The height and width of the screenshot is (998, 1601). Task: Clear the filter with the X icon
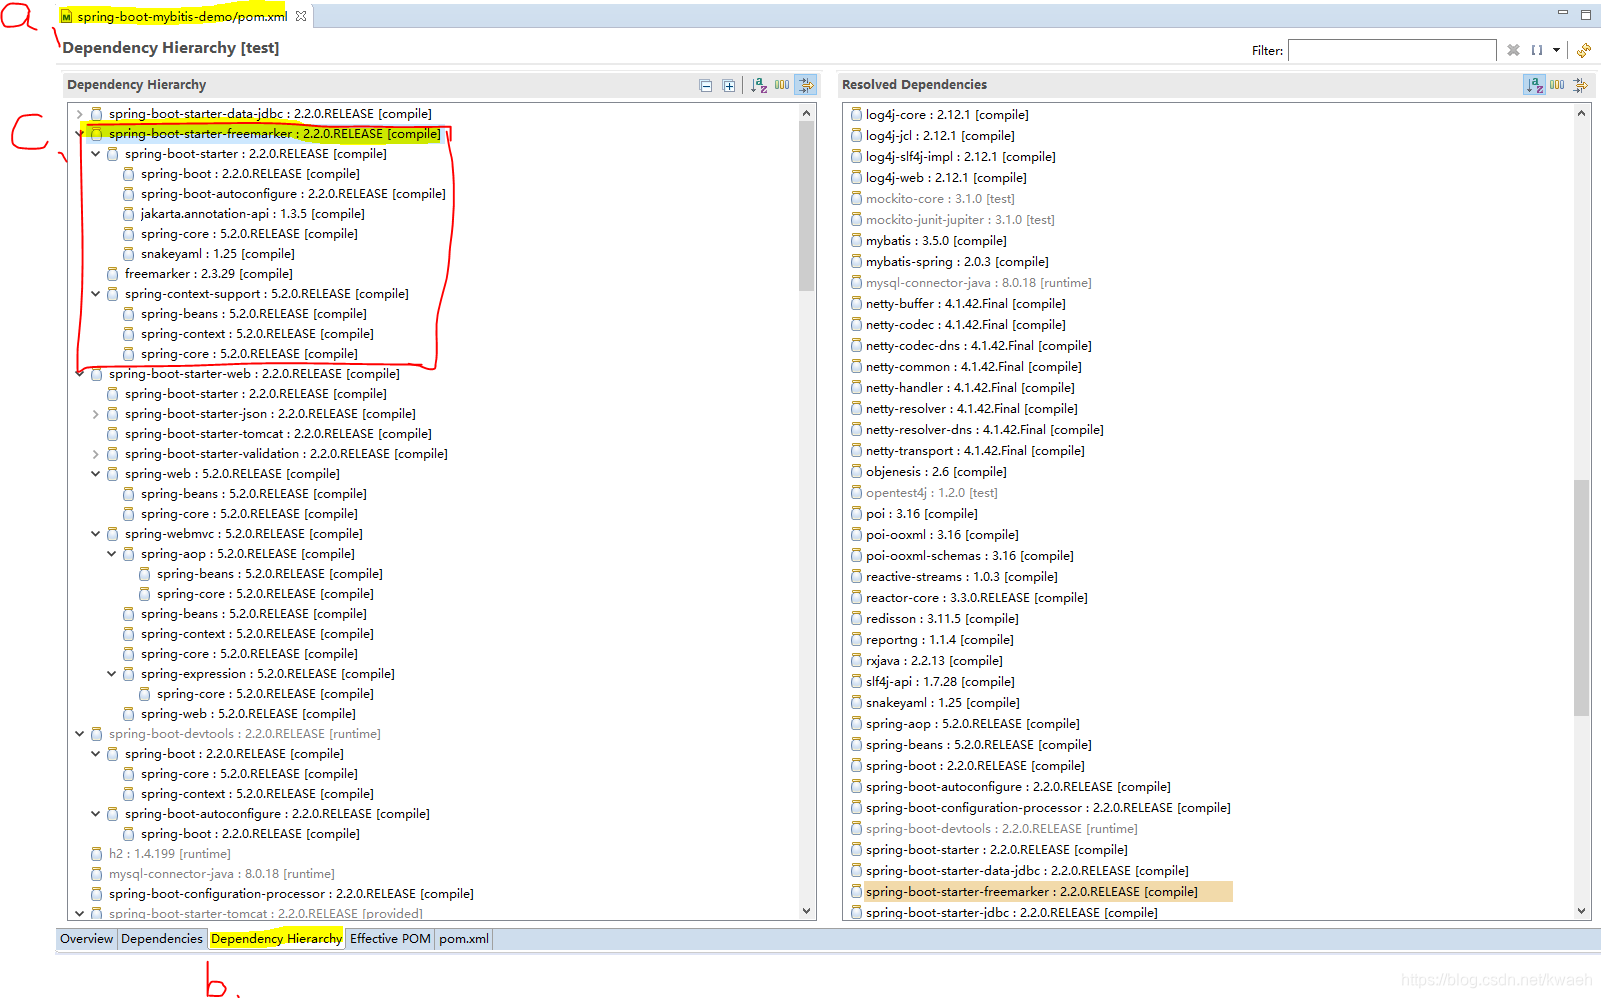pyautogui.click(x=1513, y=50)
